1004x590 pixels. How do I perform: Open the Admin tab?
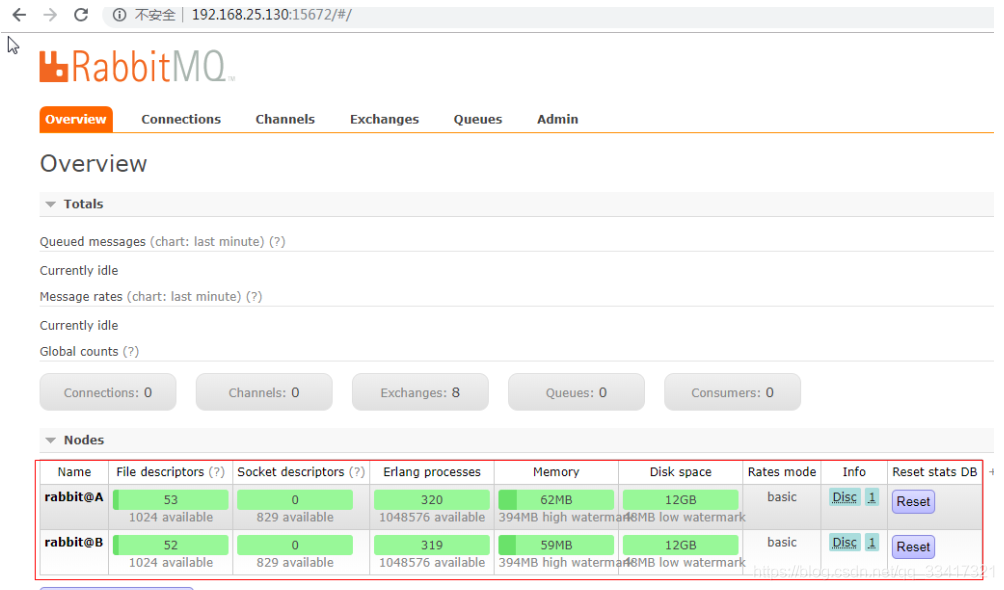[x=558, y=119]
